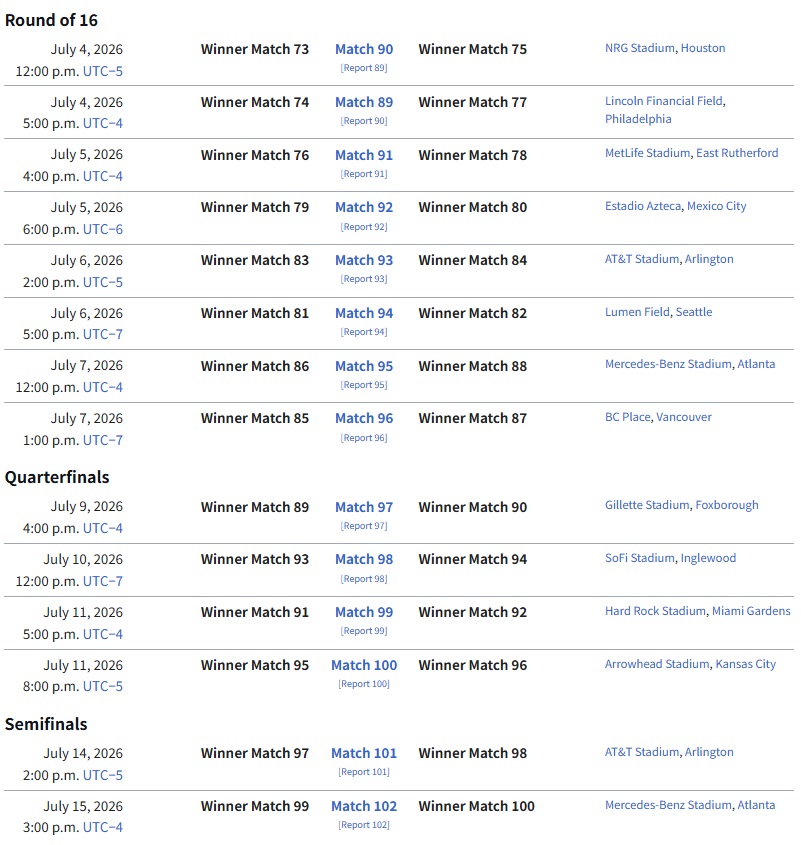The height and width of the screenshot is (845, 801).
Task: Open the Match 90 link
Action: click(x=364, y=49)
